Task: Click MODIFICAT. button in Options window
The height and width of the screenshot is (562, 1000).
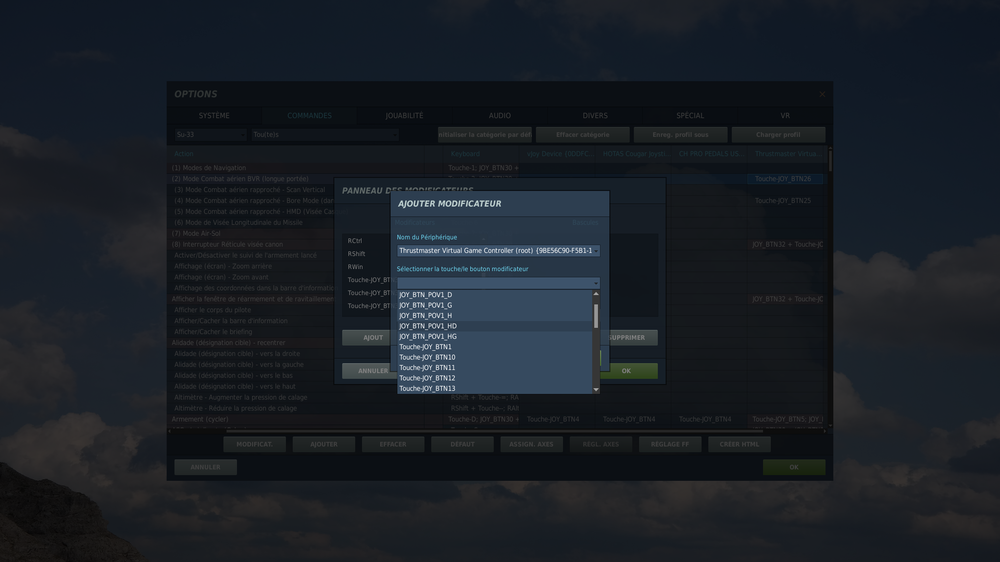Action: [x=254, y=444]
